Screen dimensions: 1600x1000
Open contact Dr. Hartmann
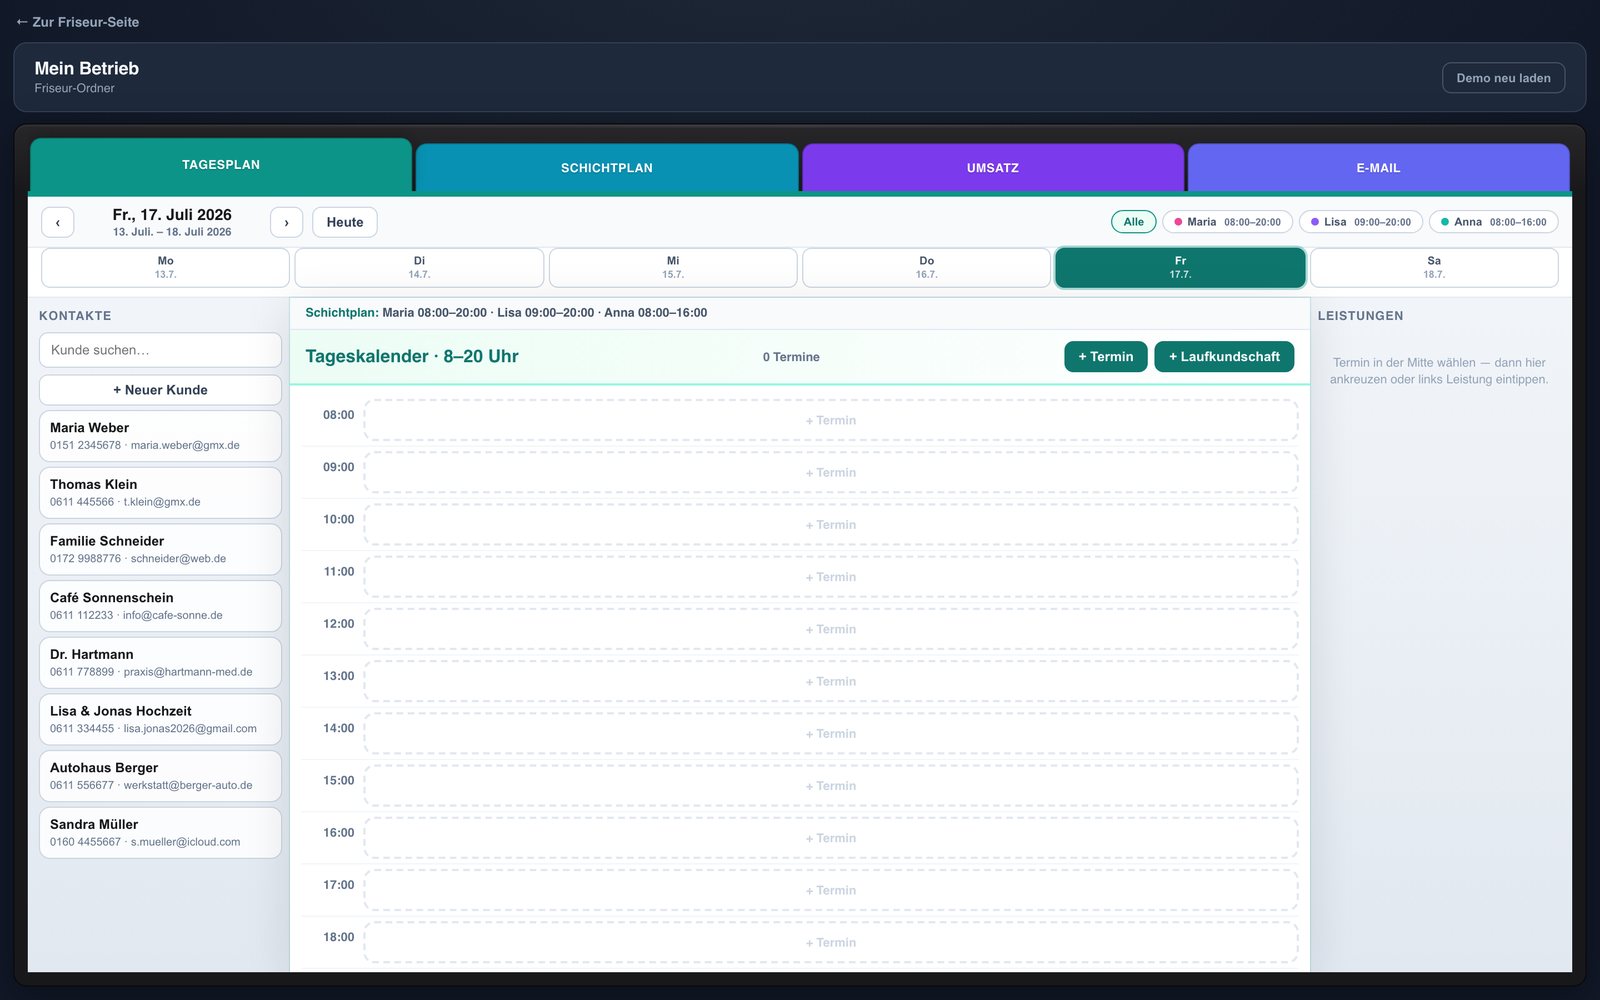160,663
